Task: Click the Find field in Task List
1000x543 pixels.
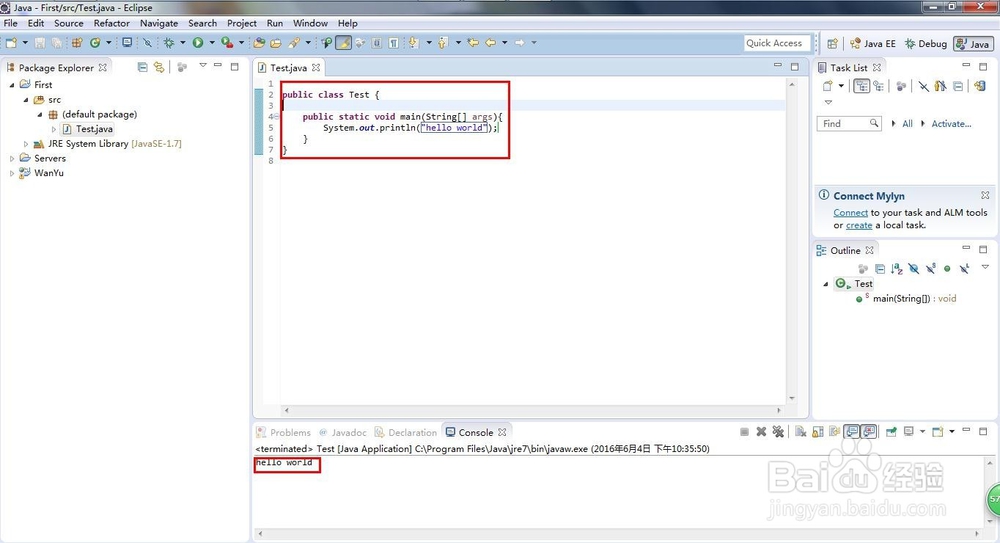Action: coord(849,124)
